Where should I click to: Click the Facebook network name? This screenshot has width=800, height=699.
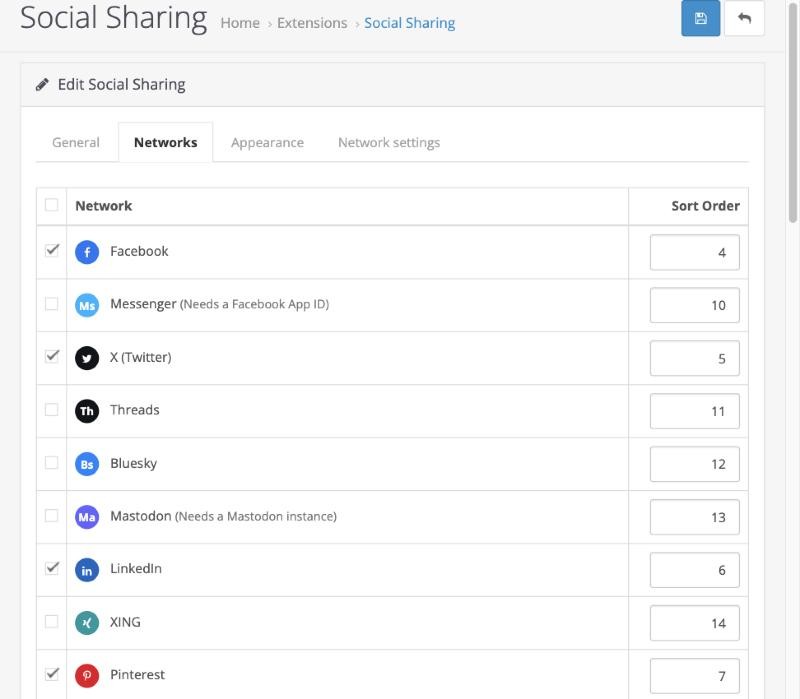(139, 251)
